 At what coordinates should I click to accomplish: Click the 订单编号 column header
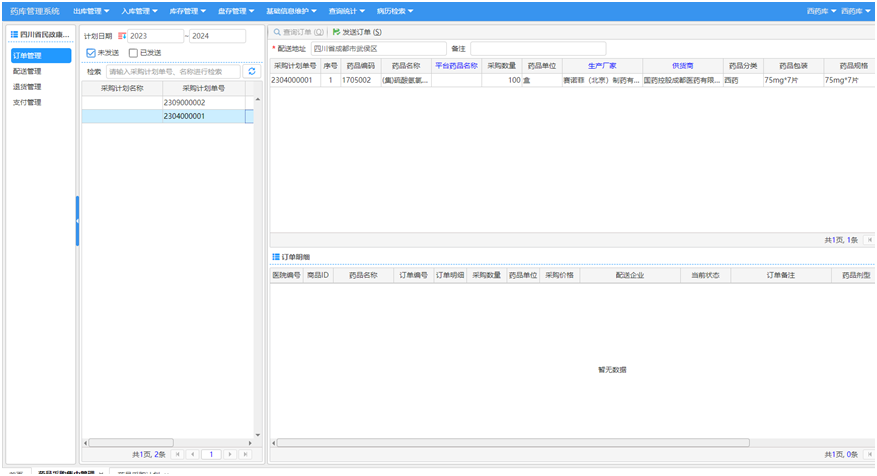point(413,275)
